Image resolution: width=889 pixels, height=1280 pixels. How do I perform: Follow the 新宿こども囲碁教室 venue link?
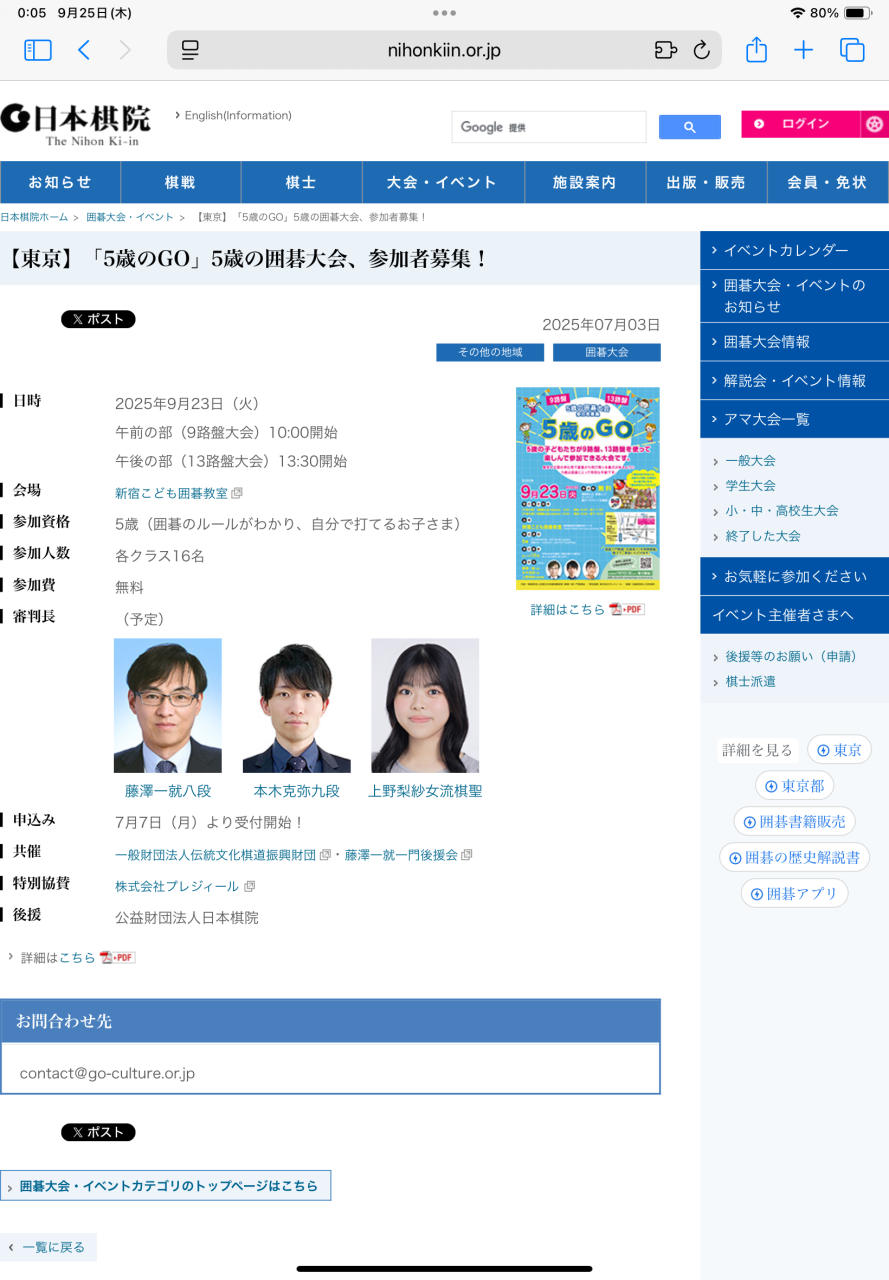[171, 493]
